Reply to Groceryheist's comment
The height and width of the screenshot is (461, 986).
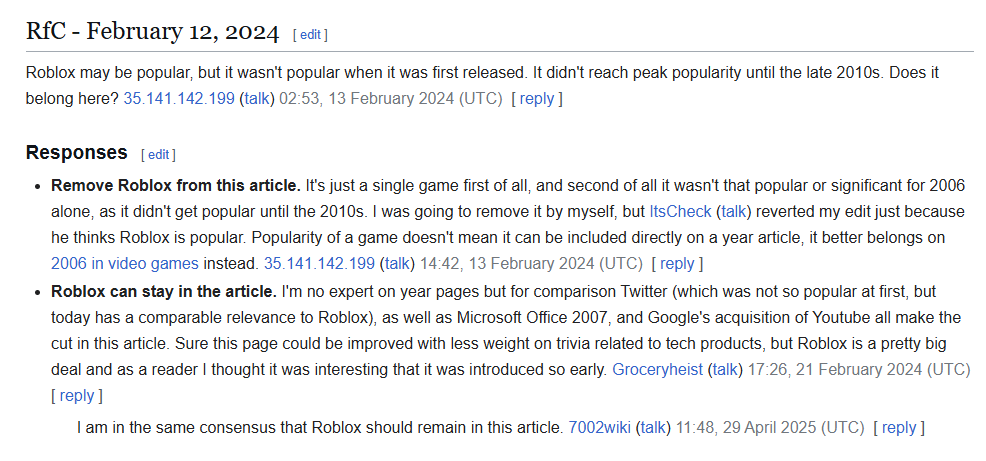point(76,395)
